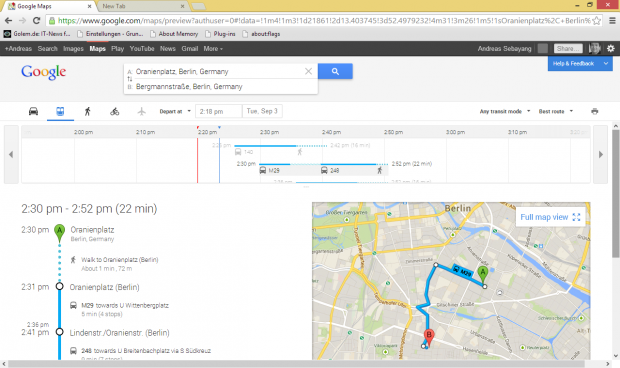Open Plug-ins bookmark
This screenshot has height=368, width=620.
click(220, 34)
